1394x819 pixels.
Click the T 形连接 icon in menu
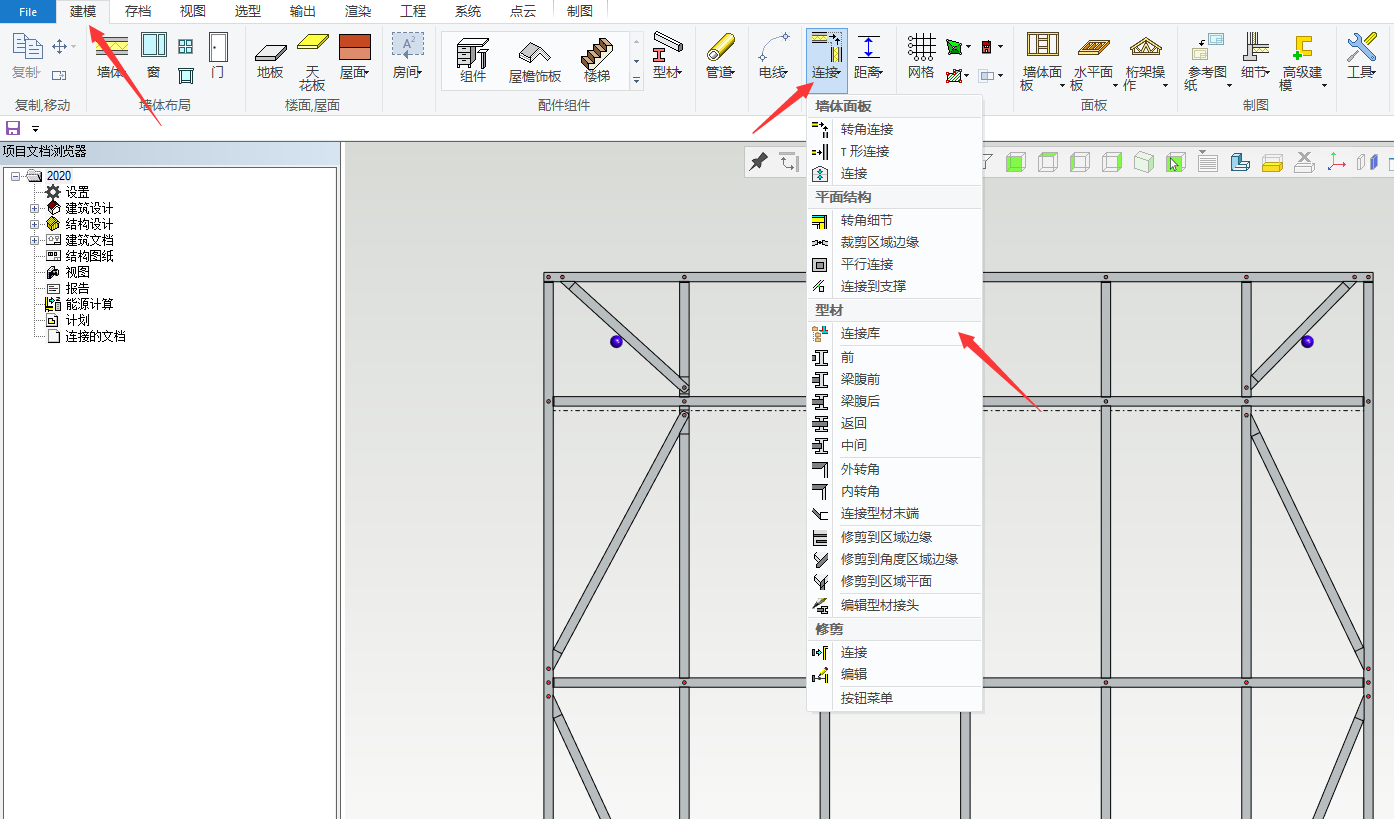820,151
